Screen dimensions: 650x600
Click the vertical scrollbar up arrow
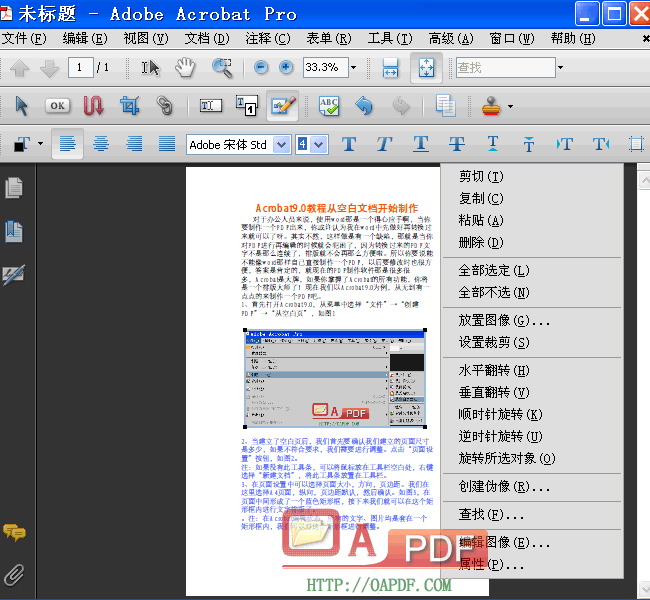(644, 180)
